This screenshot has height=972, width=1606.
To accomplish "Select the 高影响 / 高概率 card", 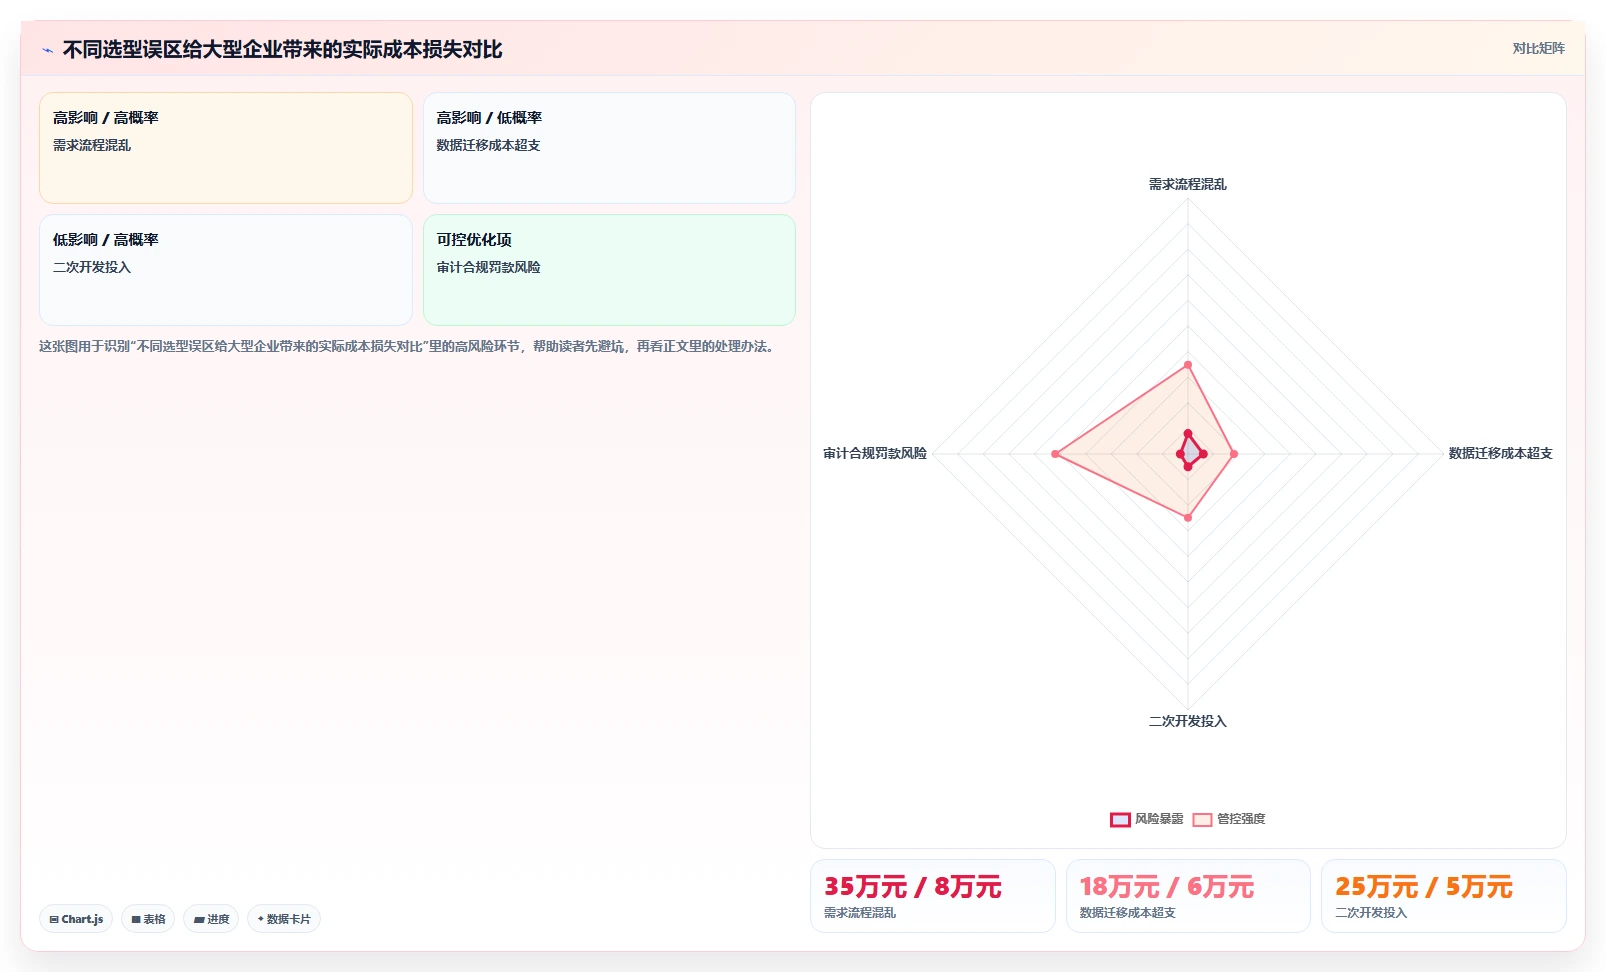I will coord(226,148).
